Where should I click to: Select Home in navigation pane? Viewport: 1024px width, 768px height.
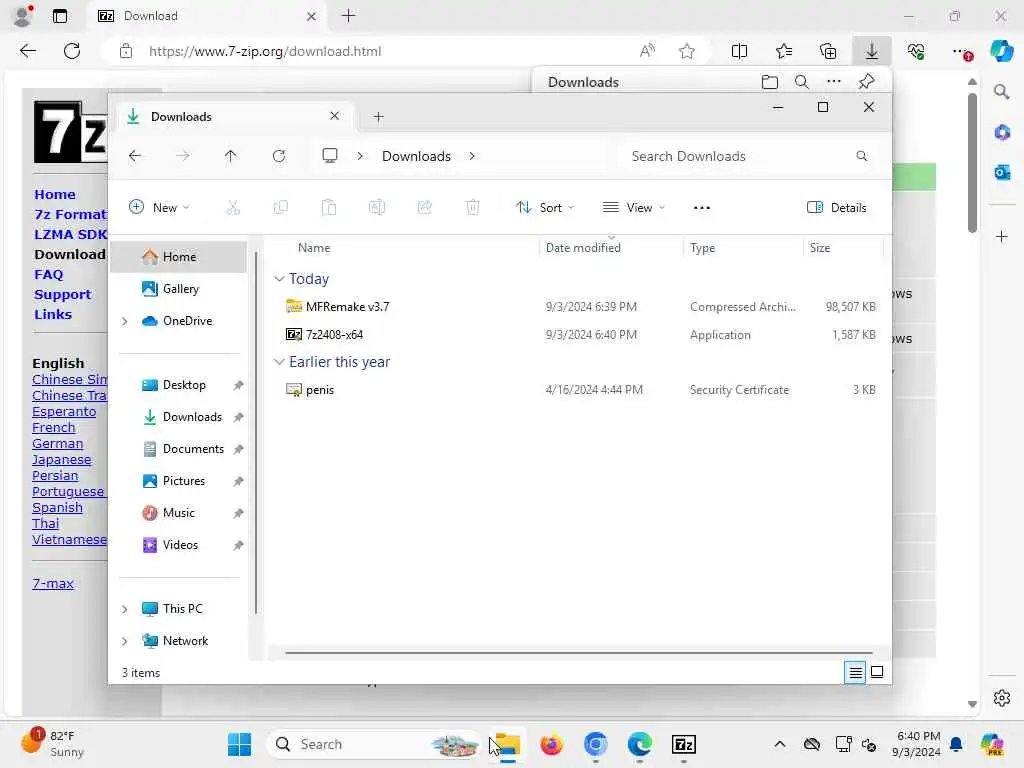click(x=179, y=257)
